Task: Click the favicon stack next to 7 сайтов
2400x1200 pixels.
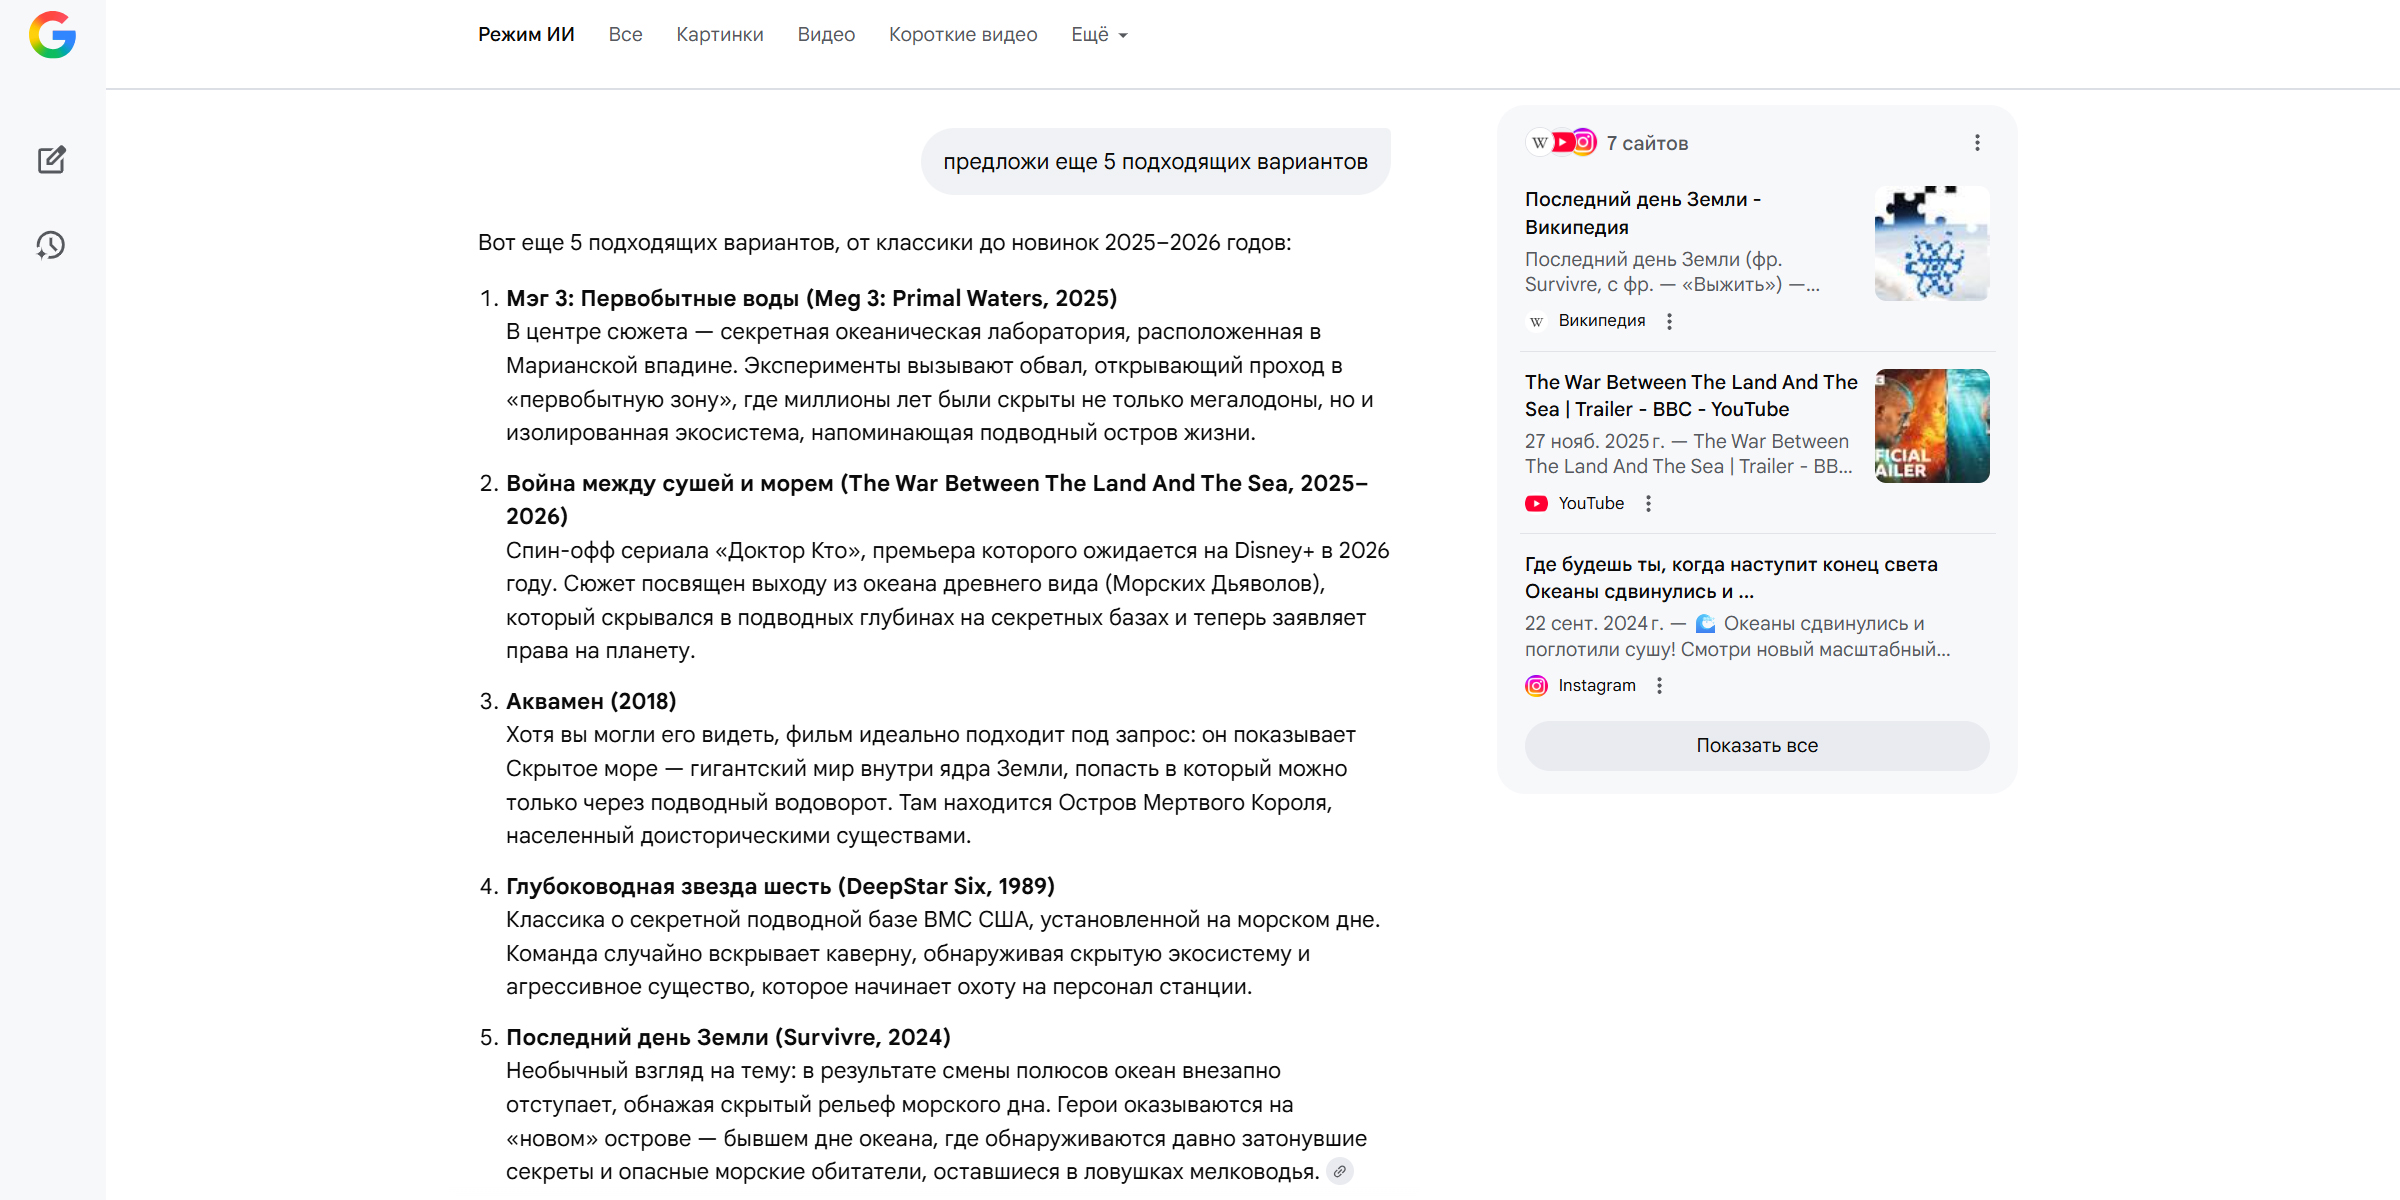Action: (1560, 142)
